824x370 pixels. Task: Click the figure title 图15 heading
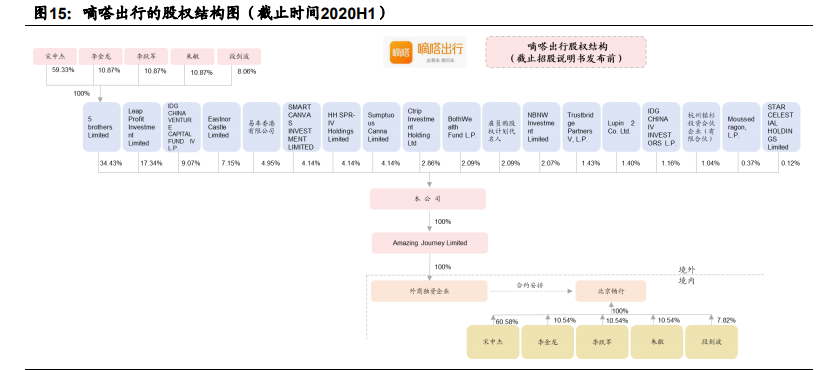210,13
